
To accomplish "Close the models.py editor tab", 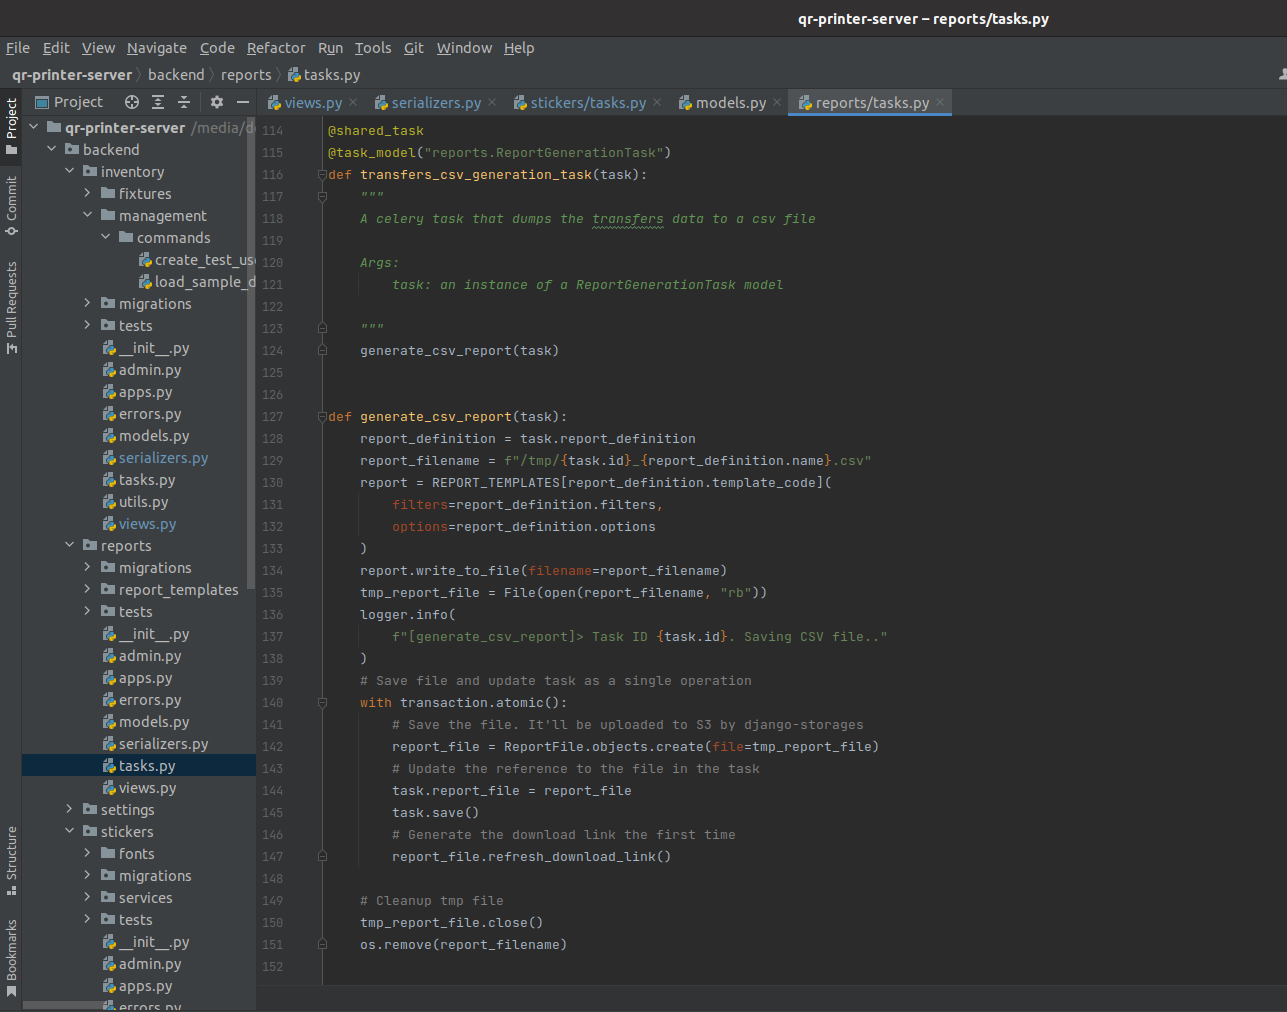I will (x=777, y=102).
